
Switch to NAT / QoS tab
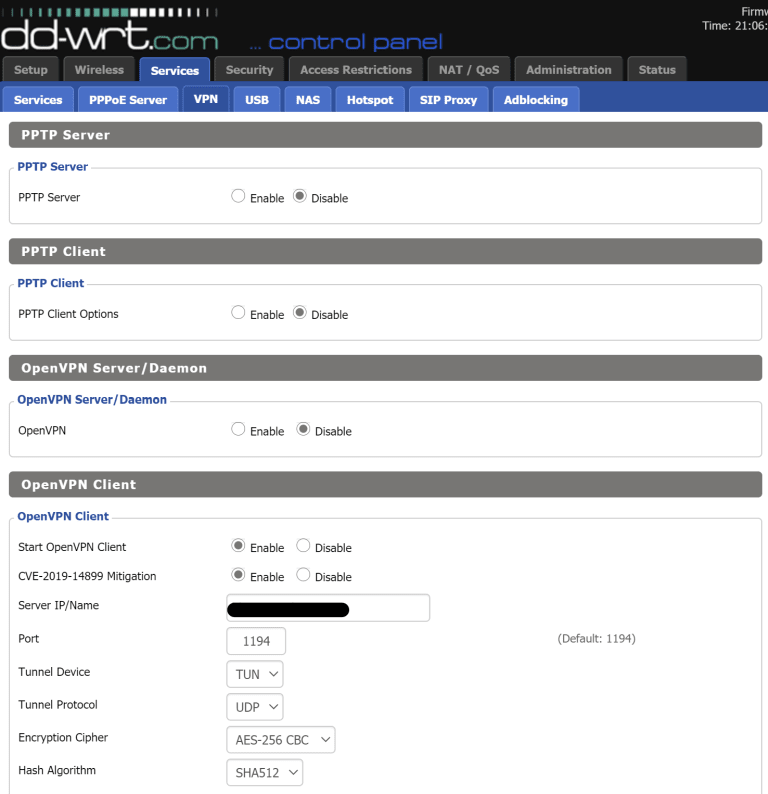pyautogui.click(x=469, y=69)
